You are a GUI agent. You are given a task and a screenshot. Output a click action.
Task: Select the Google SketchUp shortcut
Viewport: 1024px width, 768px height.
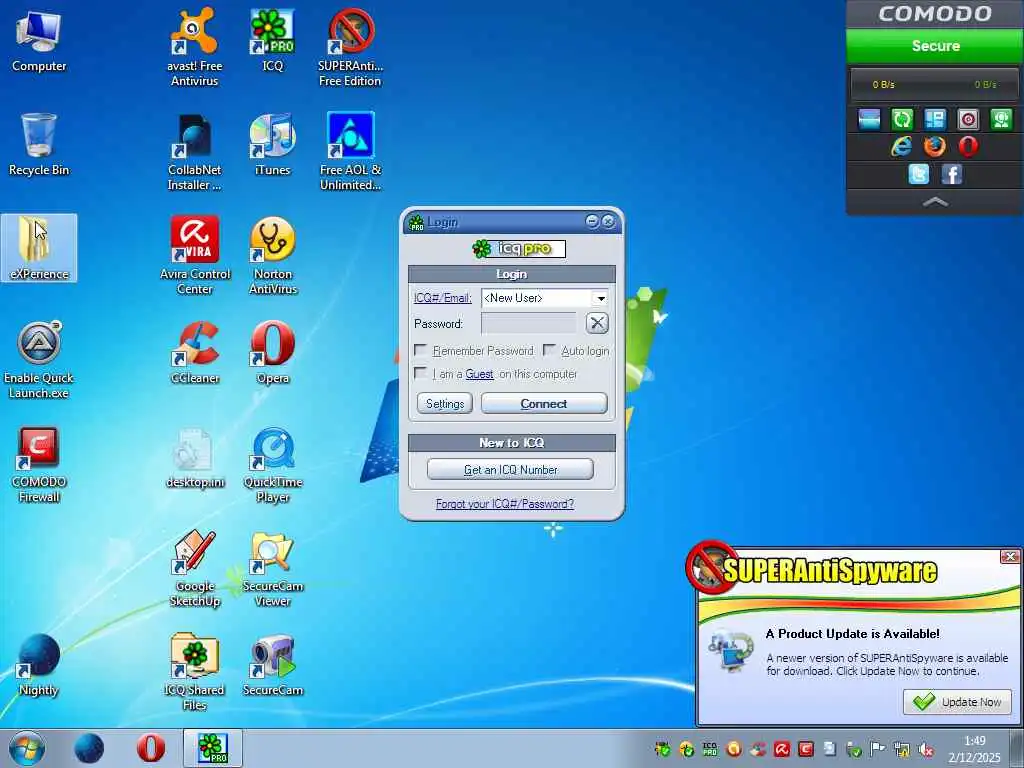[x=195, y=568]
